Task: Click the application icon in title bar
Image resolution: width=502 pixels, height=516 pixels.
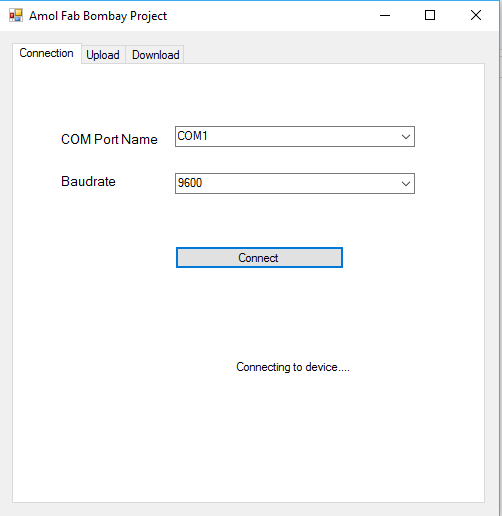Action: pyautogui.click(x=16, y=15)
